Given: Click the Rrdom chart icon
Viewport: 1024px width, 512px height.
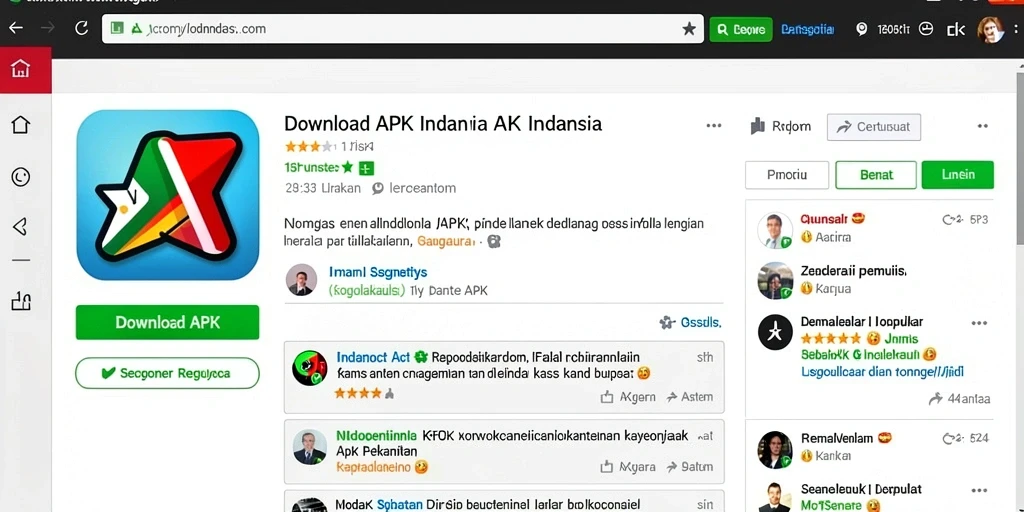Looking at the screenshot, I should click(x=758, y=126).
